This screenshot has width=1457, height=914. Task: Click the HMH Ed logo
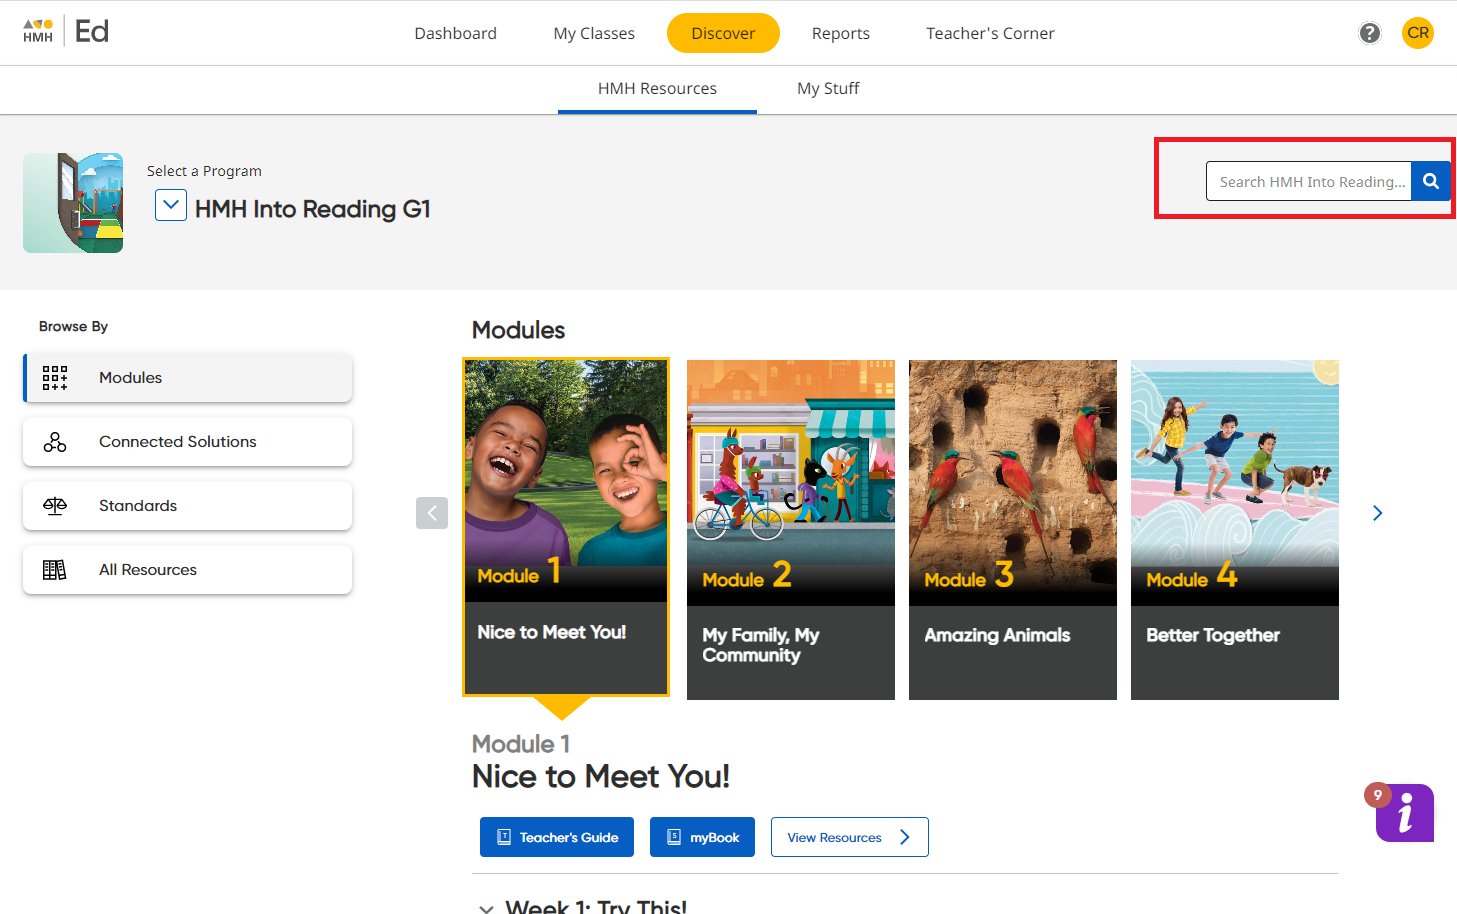62,31
